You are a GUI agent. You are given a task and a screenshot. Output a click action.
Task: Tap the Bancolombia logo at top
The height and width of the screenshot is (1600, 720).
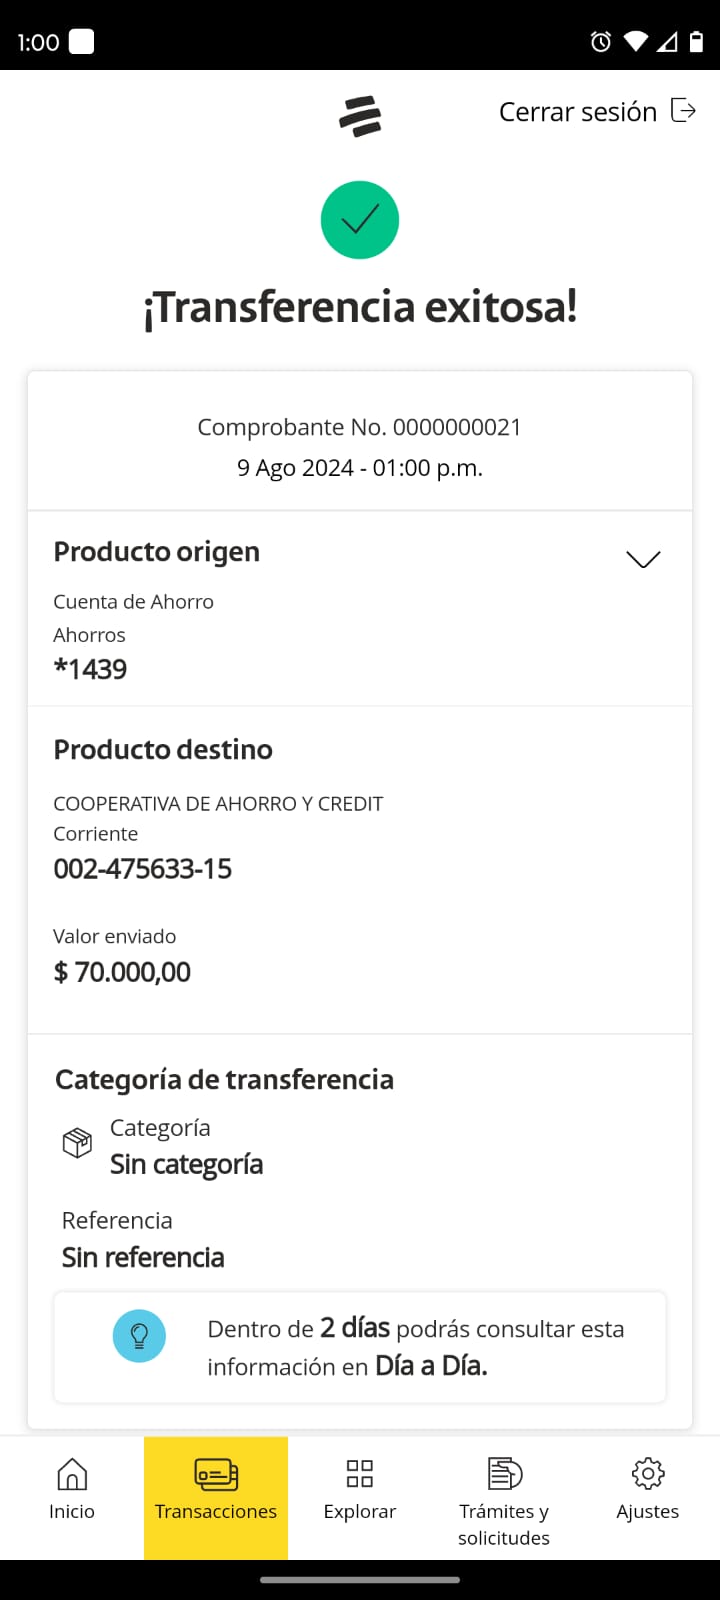click(x=360, y=116)
